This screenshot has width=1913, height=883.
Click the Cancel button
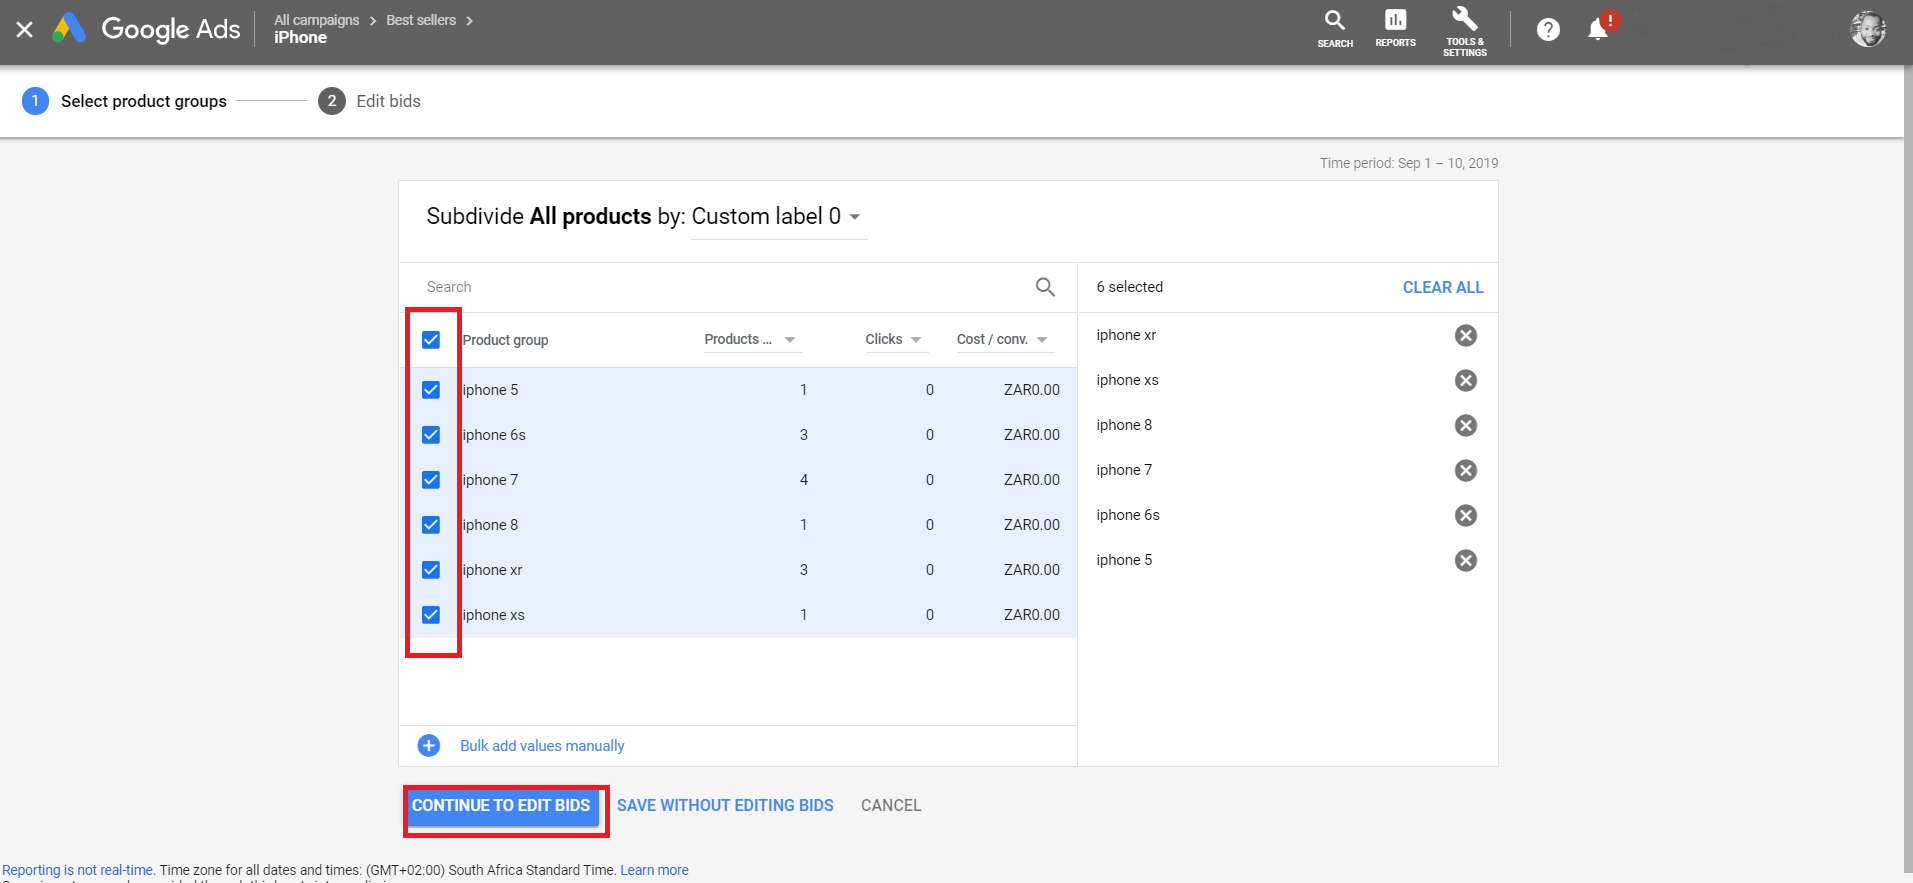(x=891, y=806)
